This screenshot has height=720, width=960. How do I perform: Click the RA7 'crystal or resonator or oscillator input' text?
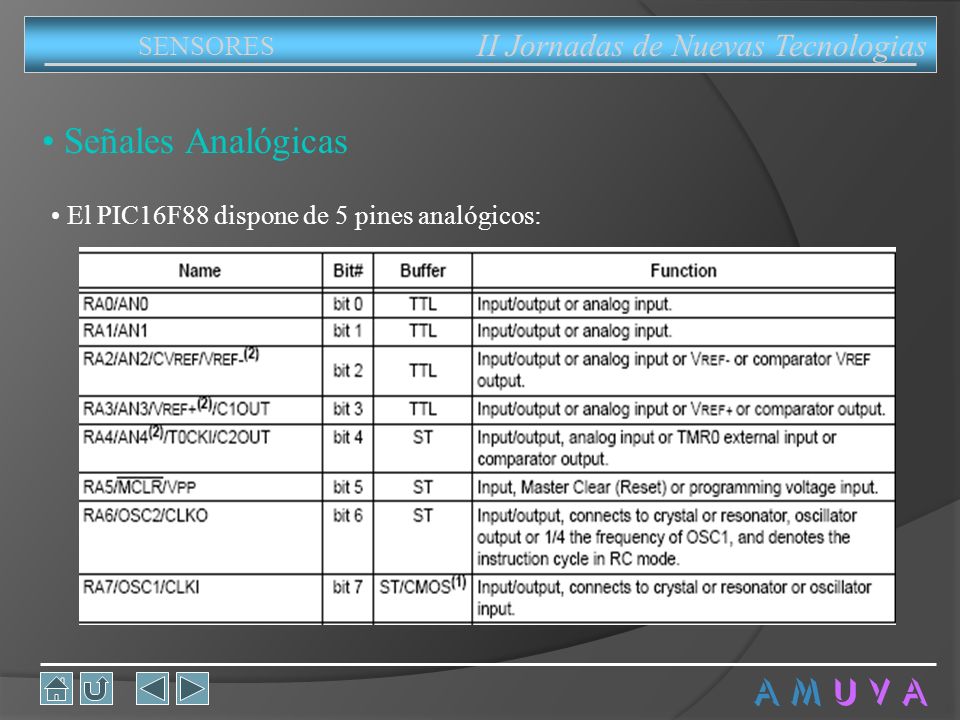(x=674, y=598)
